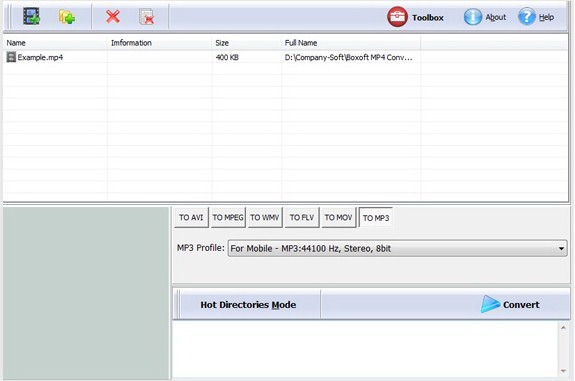
Task: Switch to the TO WMV tab
Action: point(265,217)
